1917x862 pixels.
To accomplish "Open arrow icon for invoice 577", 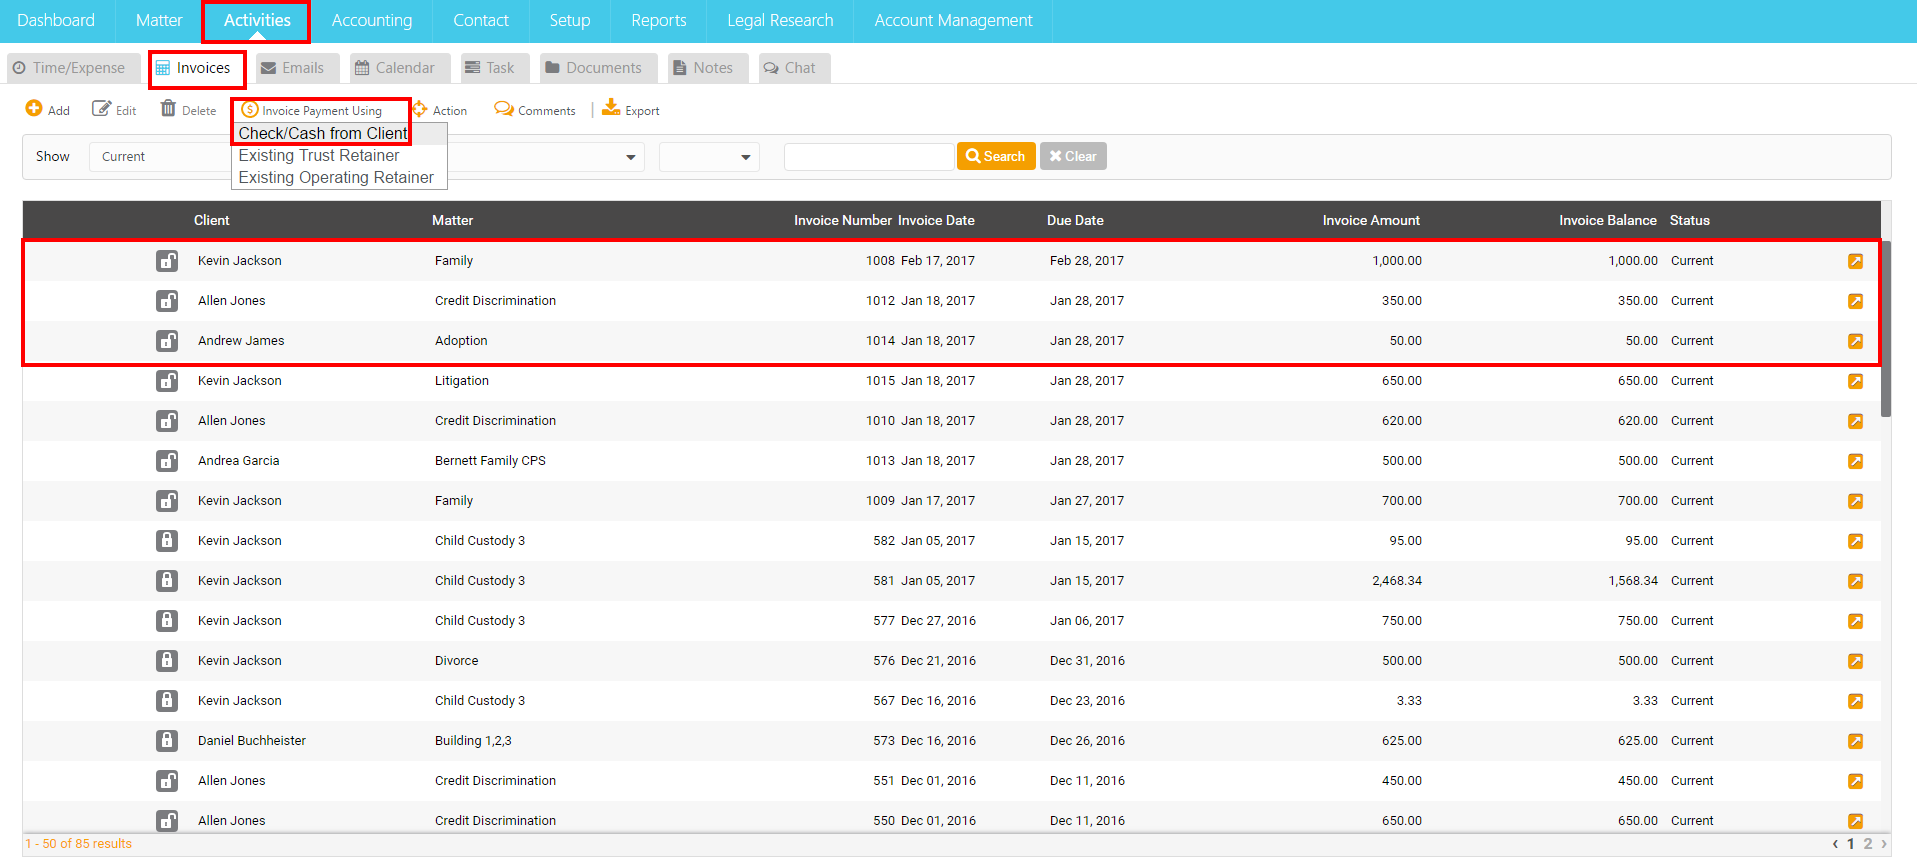I will click(1855, 621).
